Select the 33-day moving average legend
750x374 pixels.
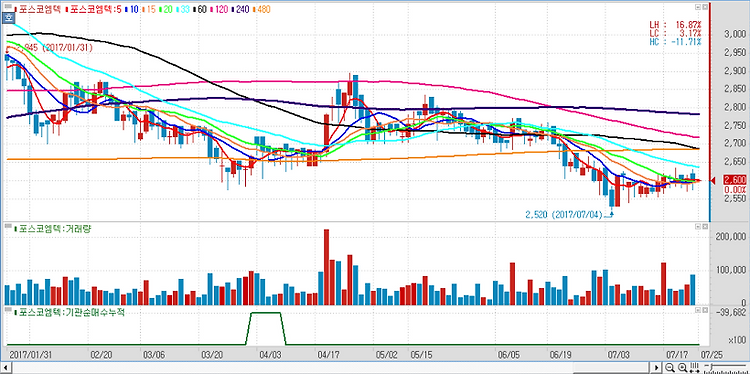pos(183,9)
